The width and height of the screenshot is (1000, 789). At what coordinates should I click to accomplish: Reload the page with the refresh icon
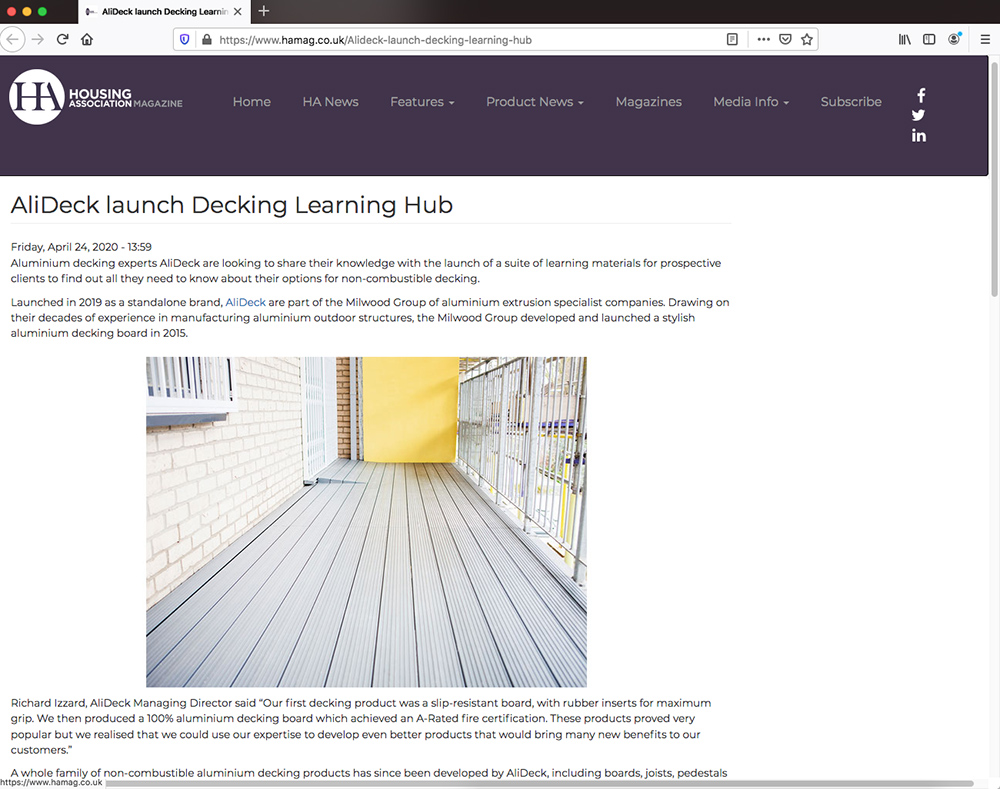click(62, 40)
